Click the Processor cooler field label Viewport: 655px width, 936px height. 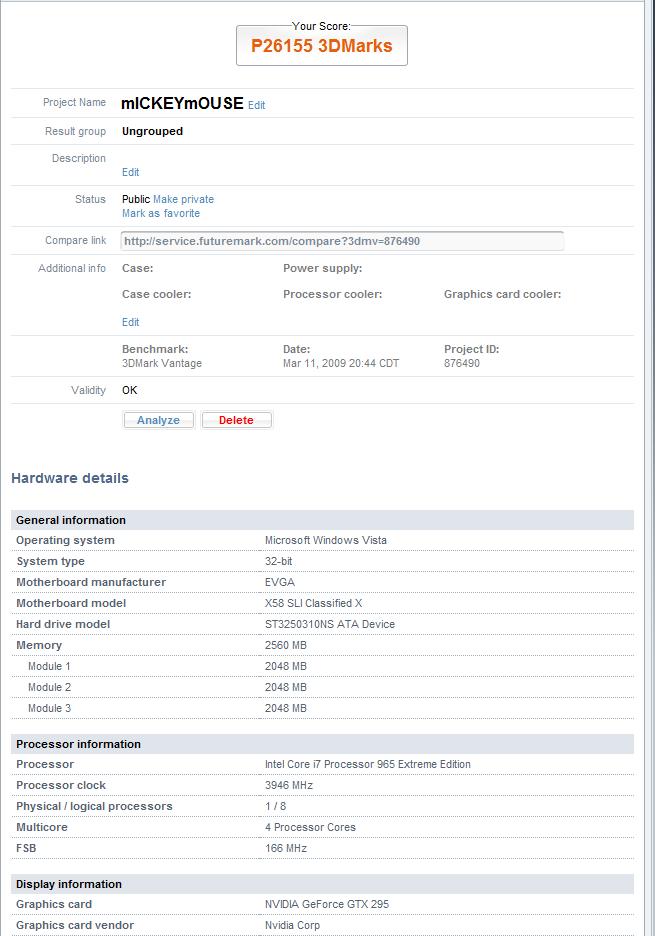pyautogui.click(x=333, y=294)
